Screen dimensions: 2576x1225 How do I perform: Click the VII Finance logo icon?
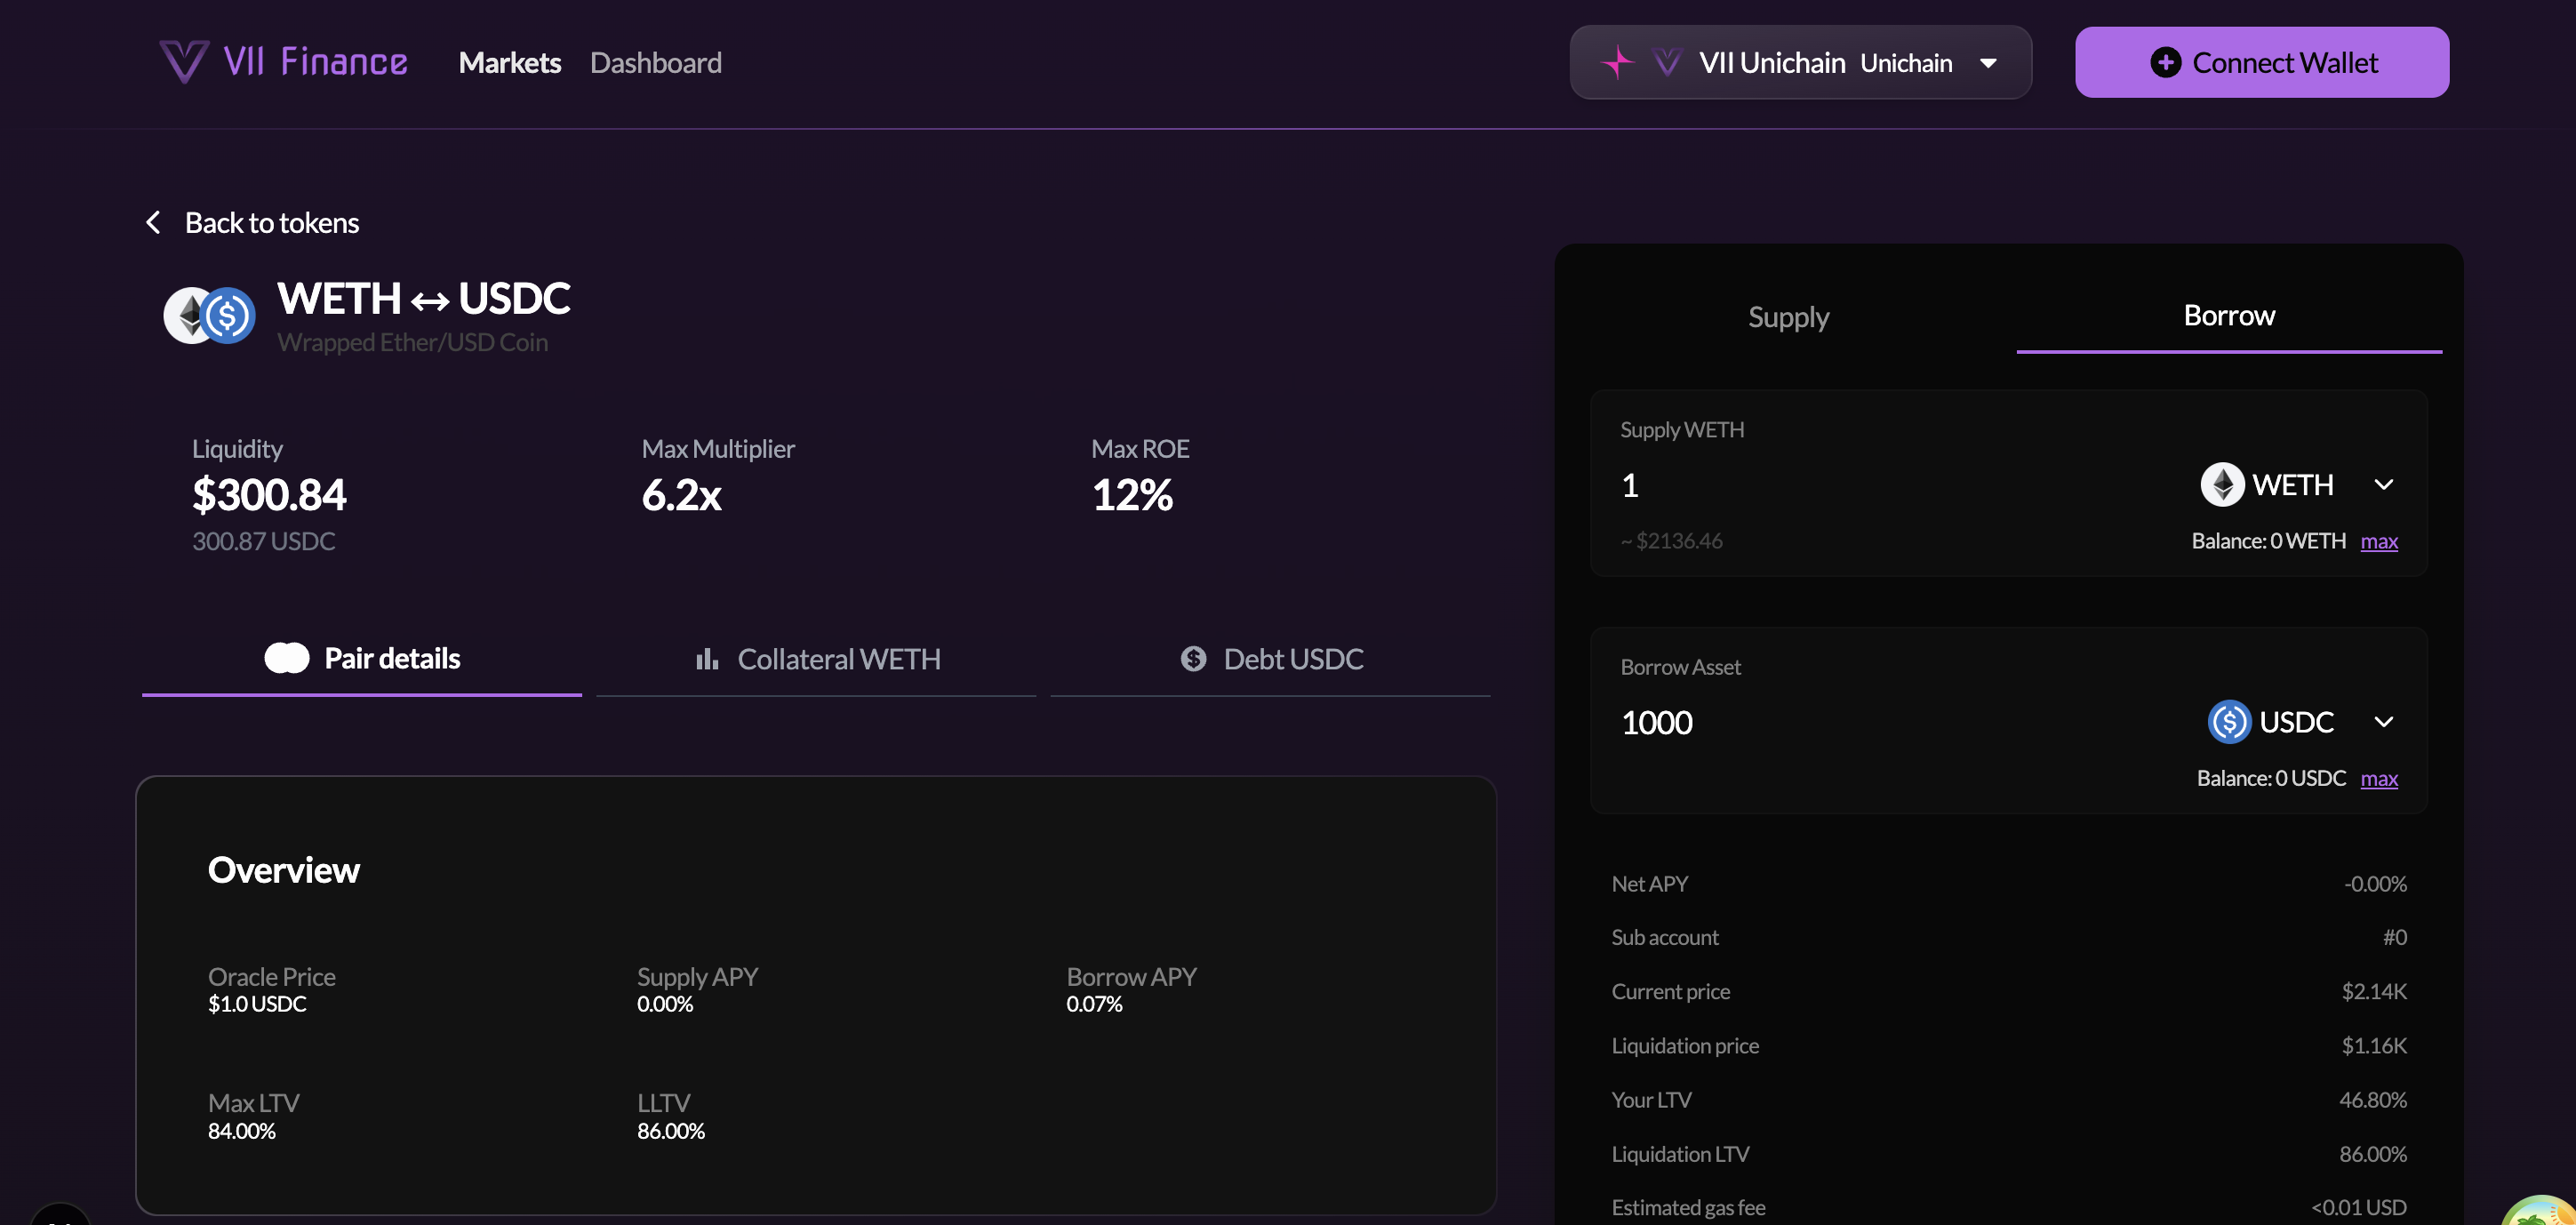(x=184, y=62)
